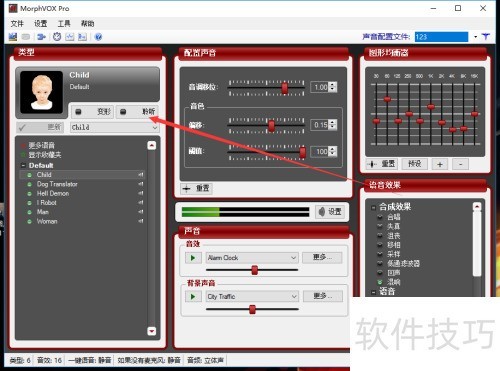Click the stepper on the 1.00 pitch value
Viewport: 500px width, 371px height.
click(333, 87)
